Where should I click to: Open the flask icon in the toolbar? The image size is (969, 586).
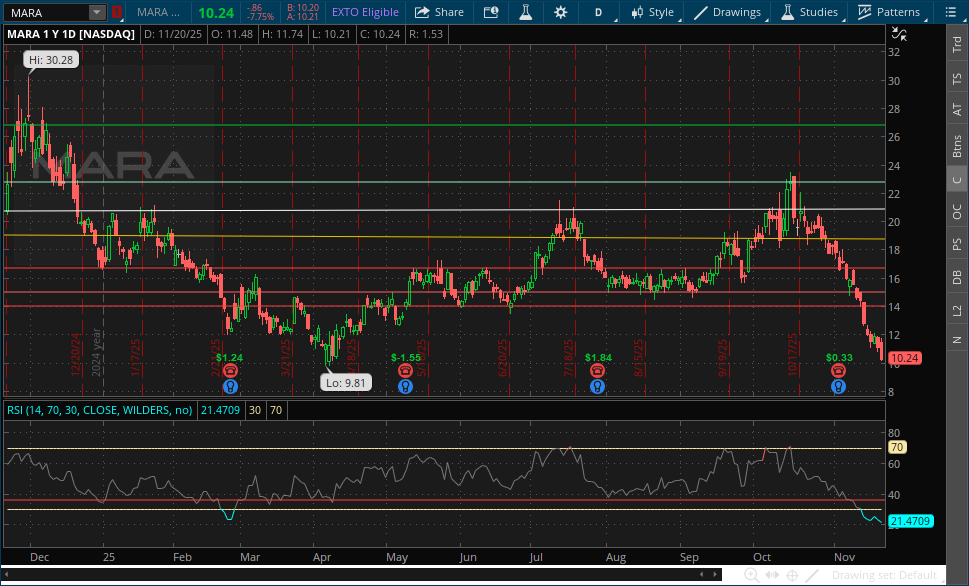525,12
